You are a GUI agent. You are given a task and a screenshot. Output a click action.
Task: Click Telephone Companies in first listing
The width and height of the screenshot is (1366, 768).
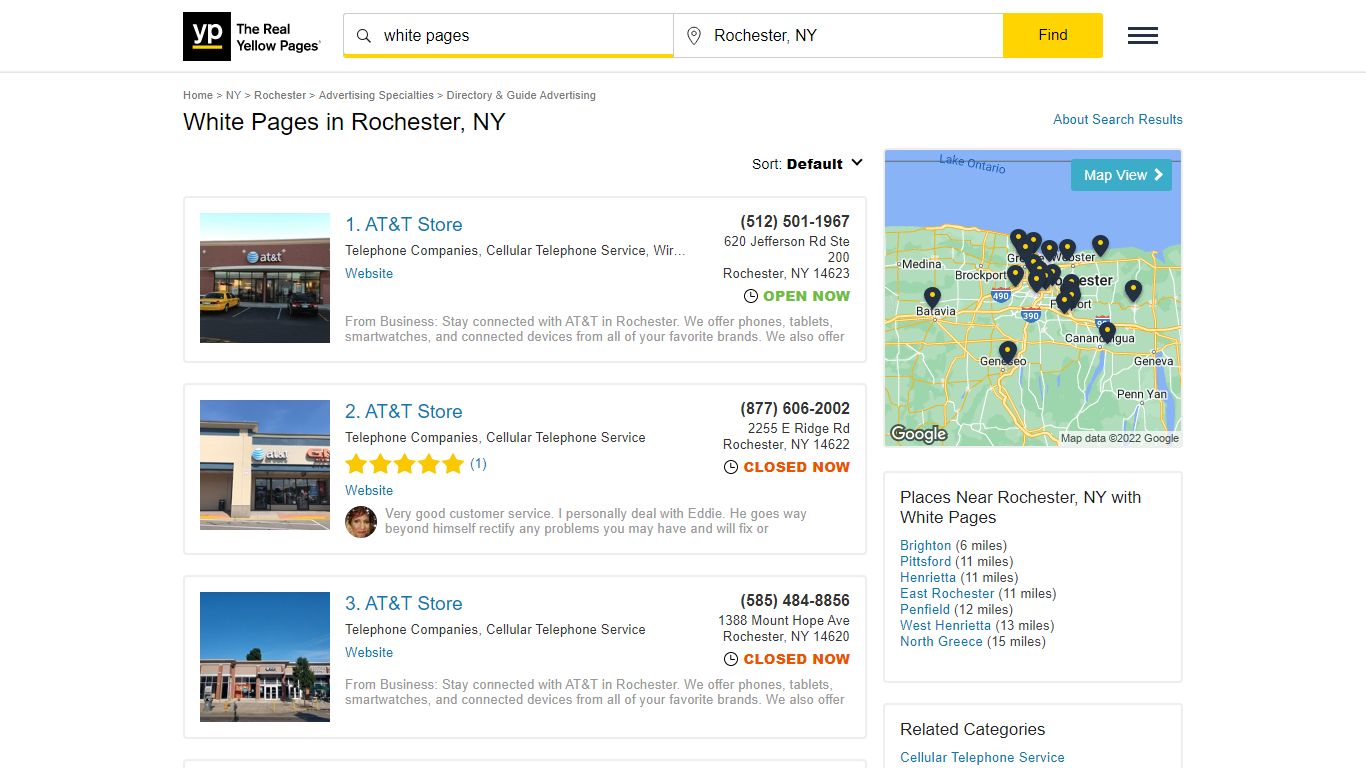point(412,251)
